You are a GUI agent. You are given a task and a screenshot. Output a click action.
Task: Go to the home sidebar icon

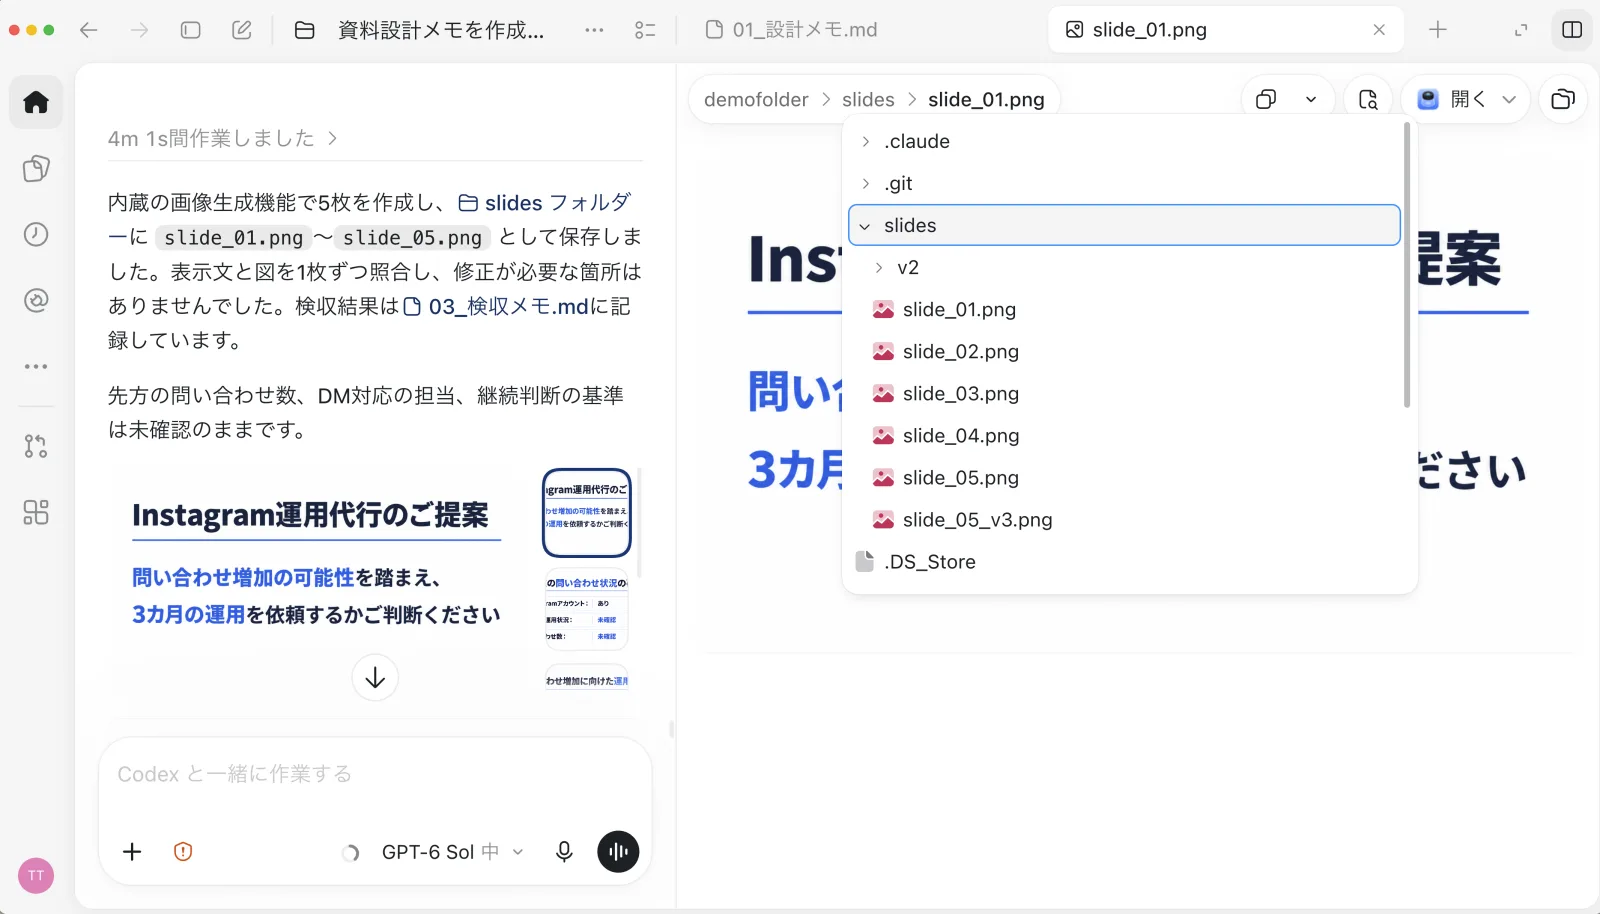(x=36, y=102)
